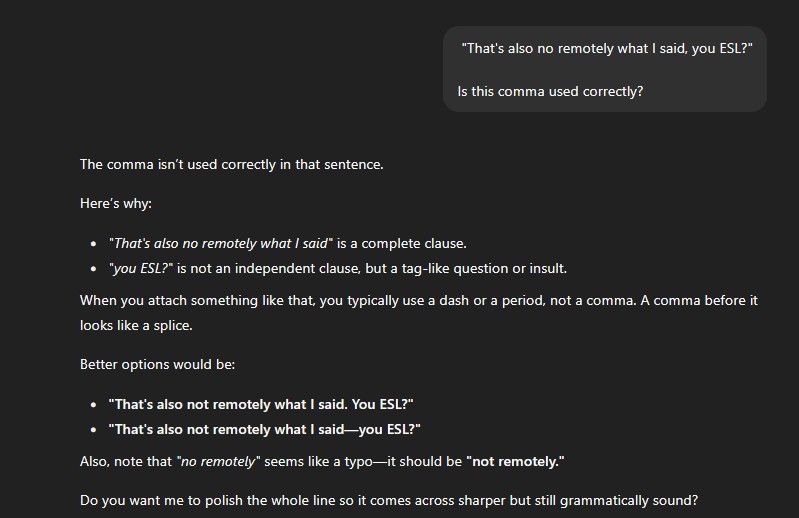Screen dimensions: 799x518
Task: Click the quoted sentence in the user message bubble
Action: tap(606, 48)
